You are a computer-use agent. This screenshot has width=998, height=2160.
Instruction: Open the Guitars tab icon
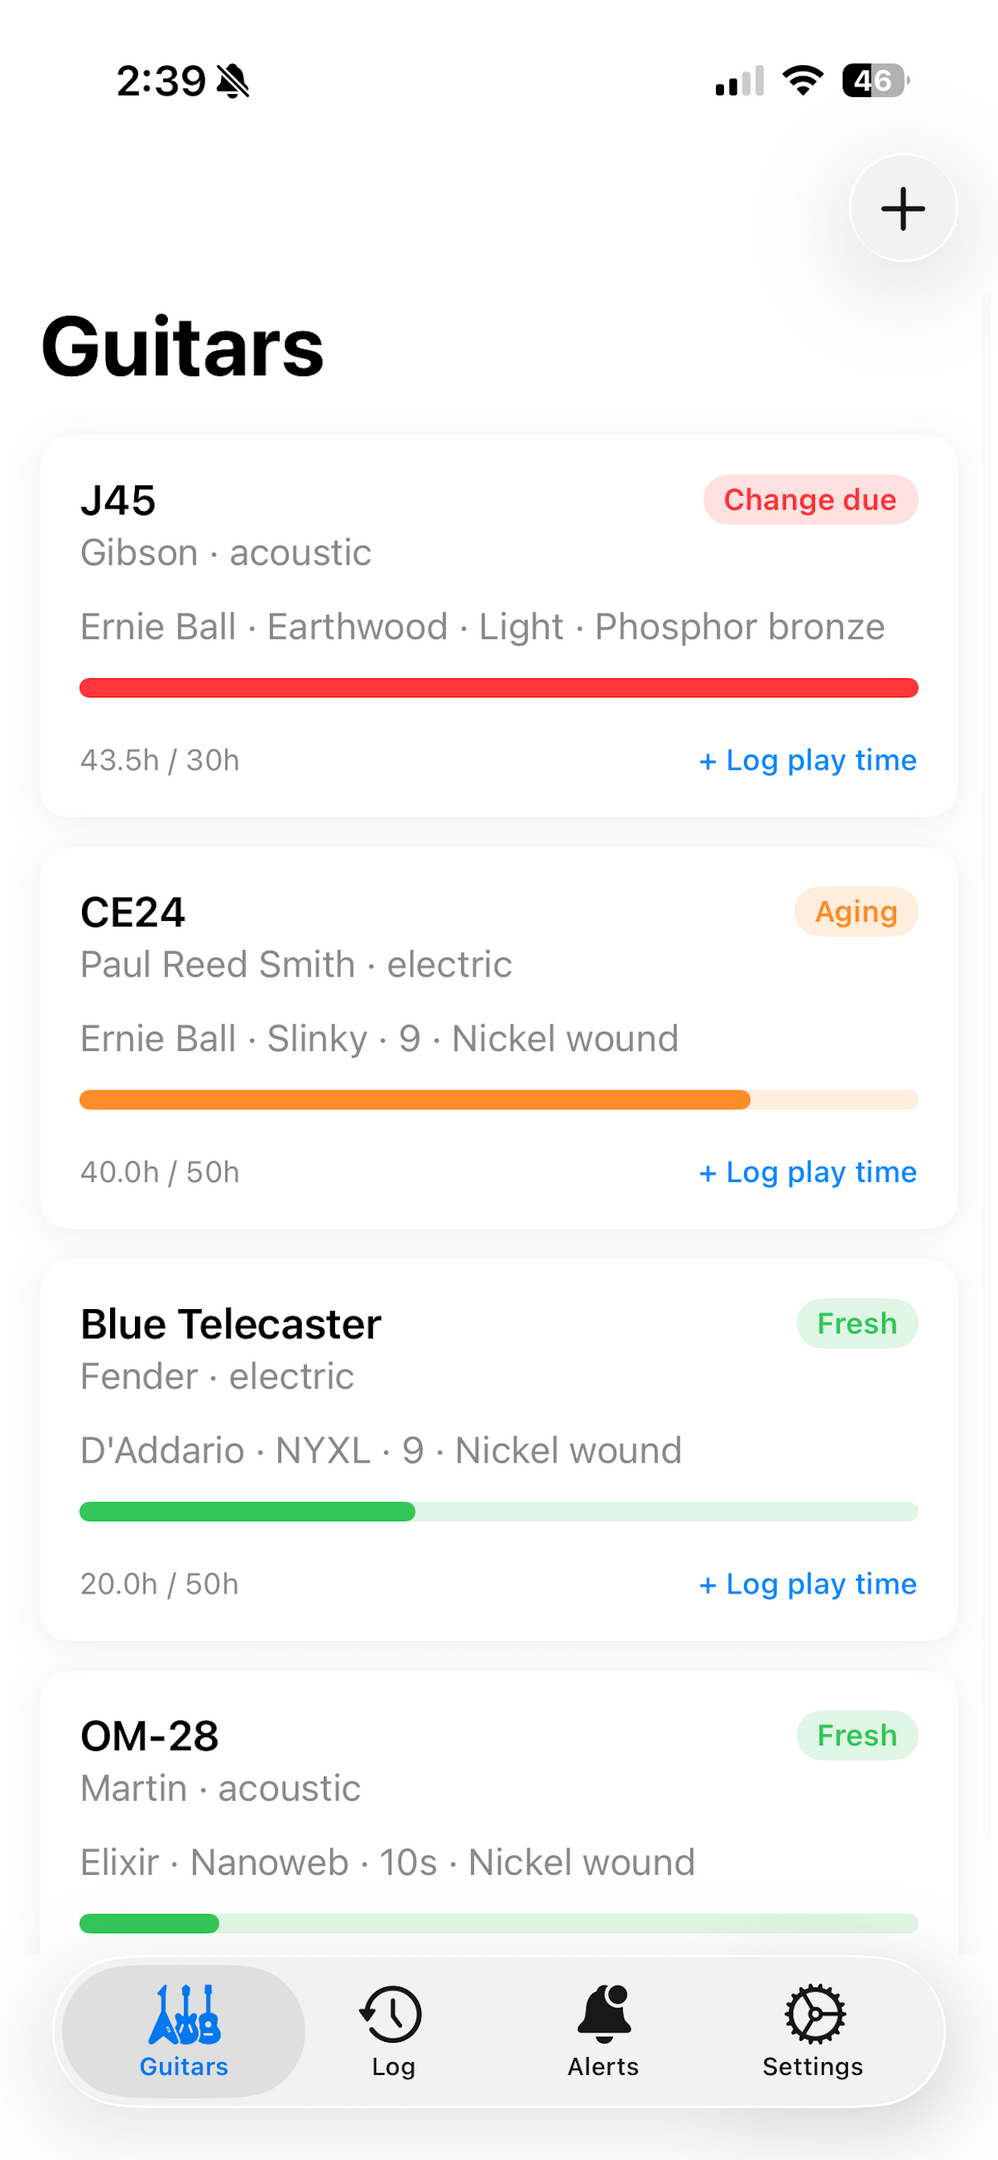click(184, 2014)
